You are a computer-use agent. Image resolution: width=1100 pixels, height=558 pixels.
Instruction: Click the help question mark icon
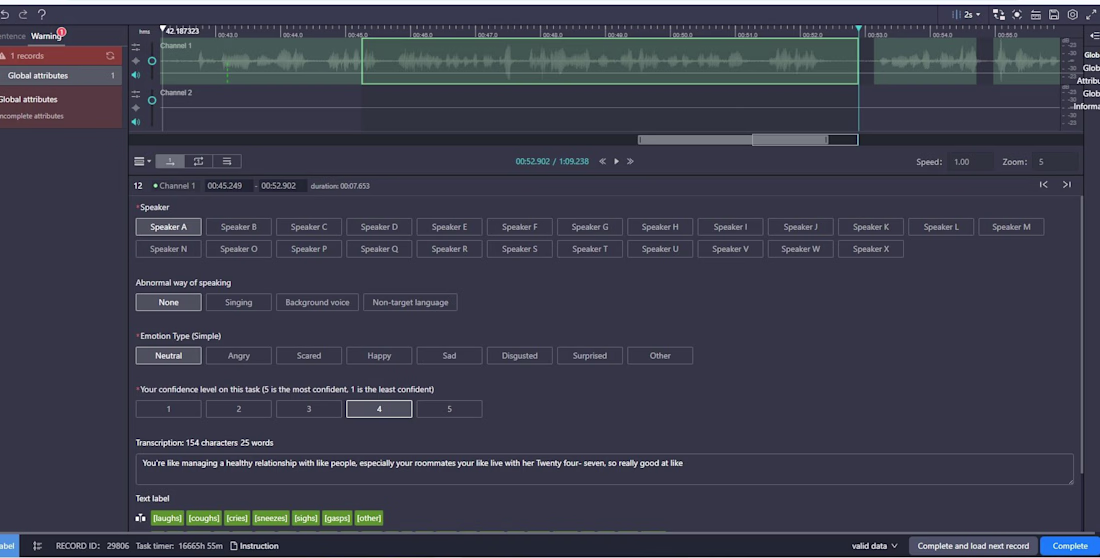tap(41, 15)
